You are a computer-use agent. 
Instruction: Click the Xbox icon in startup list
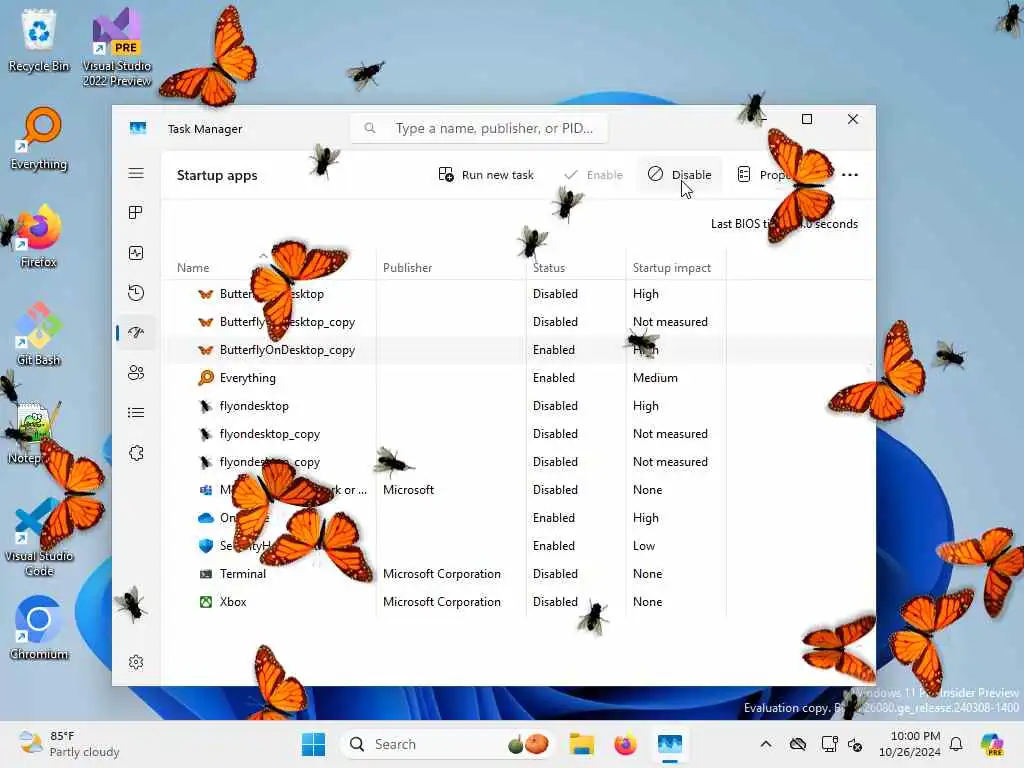206,601
